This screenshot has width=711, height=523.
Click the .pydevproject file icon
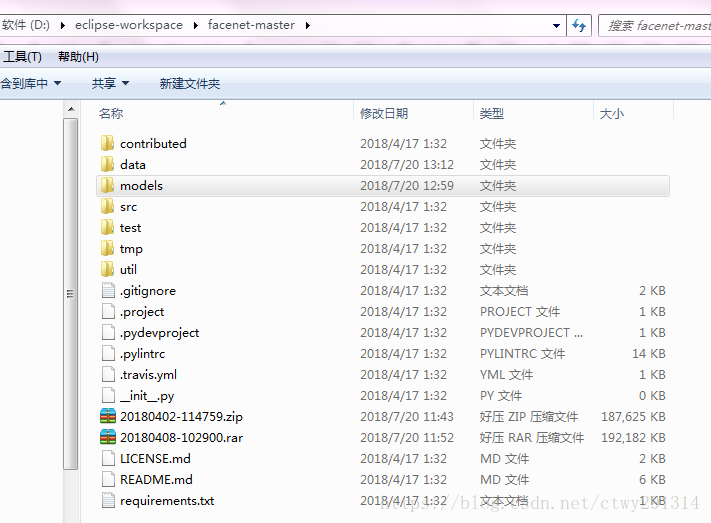click(108, 332)
